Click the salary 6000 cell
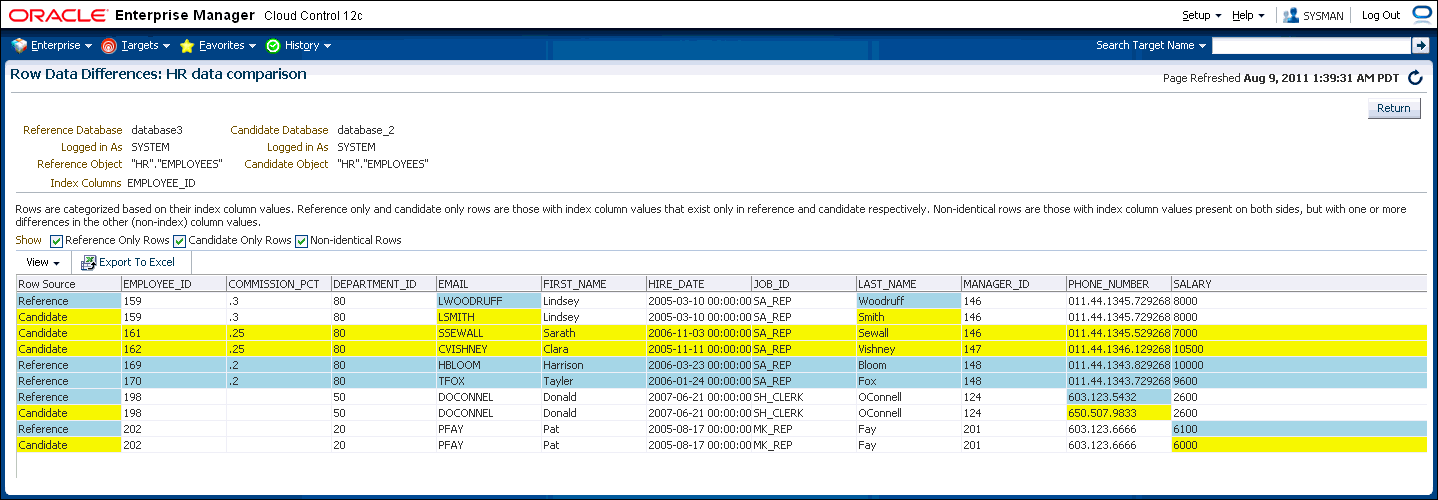The width and height of the screenshot is (1438, 500). click(1299, 445)
